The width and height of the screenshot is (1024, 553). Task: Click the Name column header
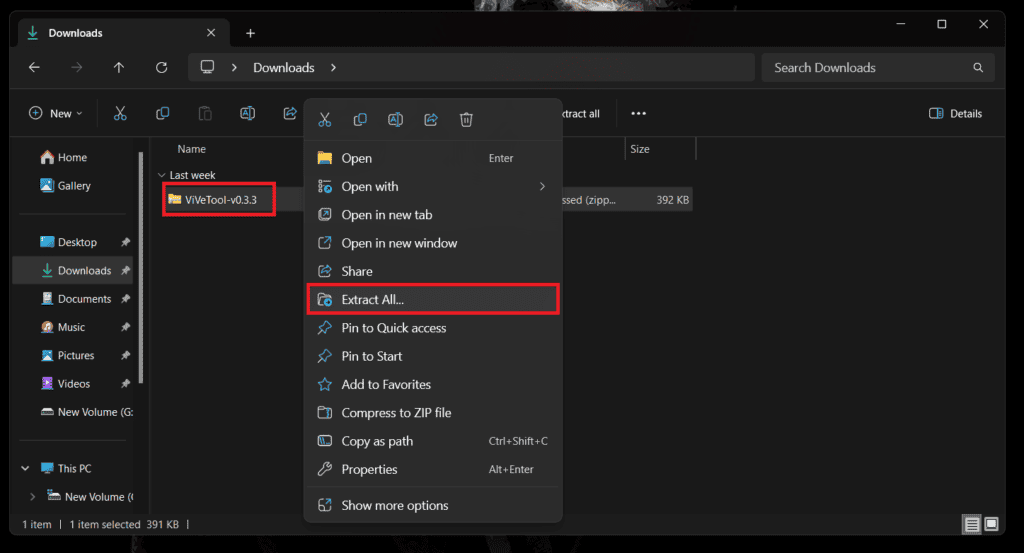(191, 149)
